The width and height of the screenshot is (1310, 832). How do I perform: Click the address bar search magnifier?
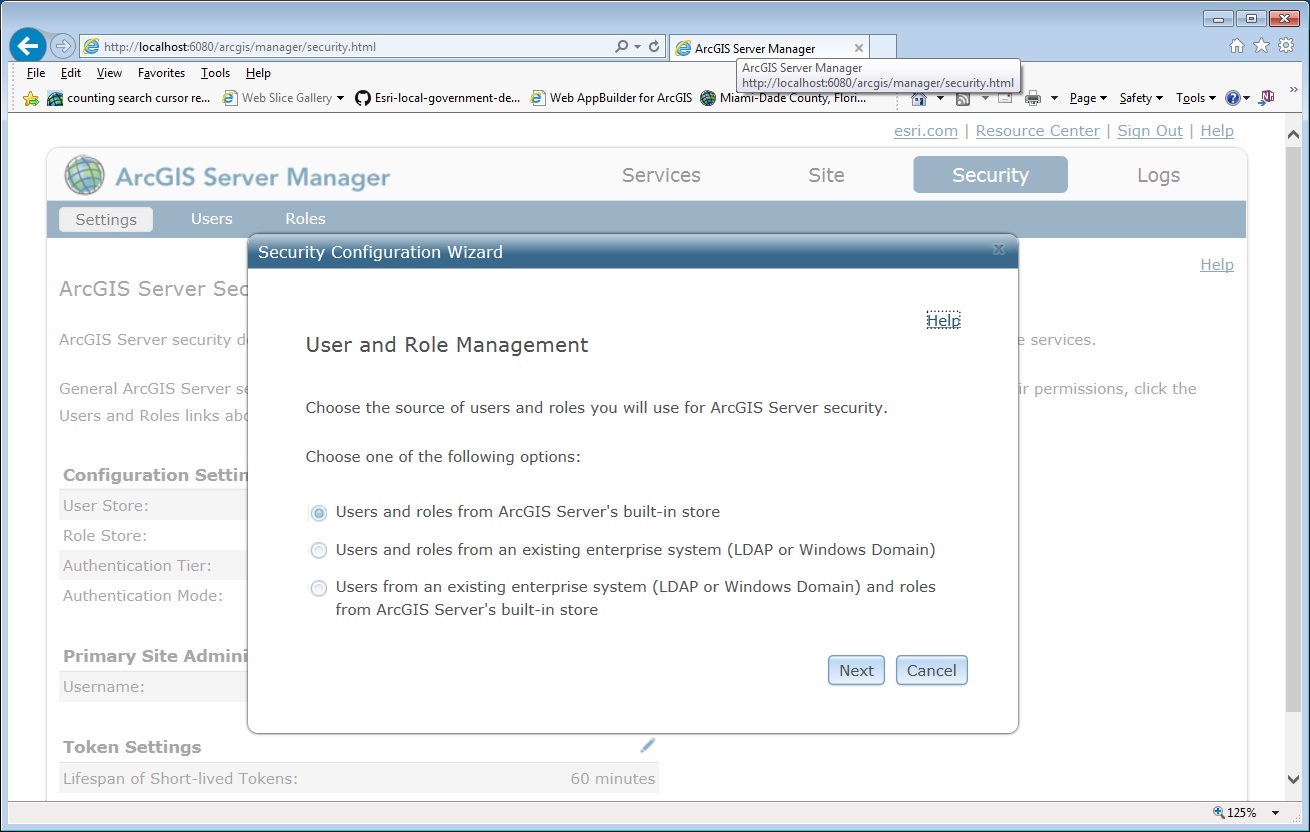pyautogui.click(x=622, y=46)
